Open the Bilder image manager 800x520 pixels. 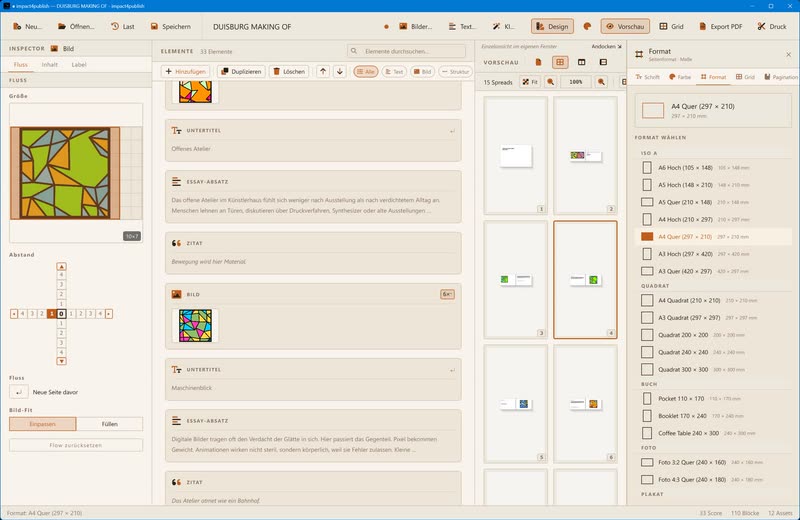tap(415, 27)
